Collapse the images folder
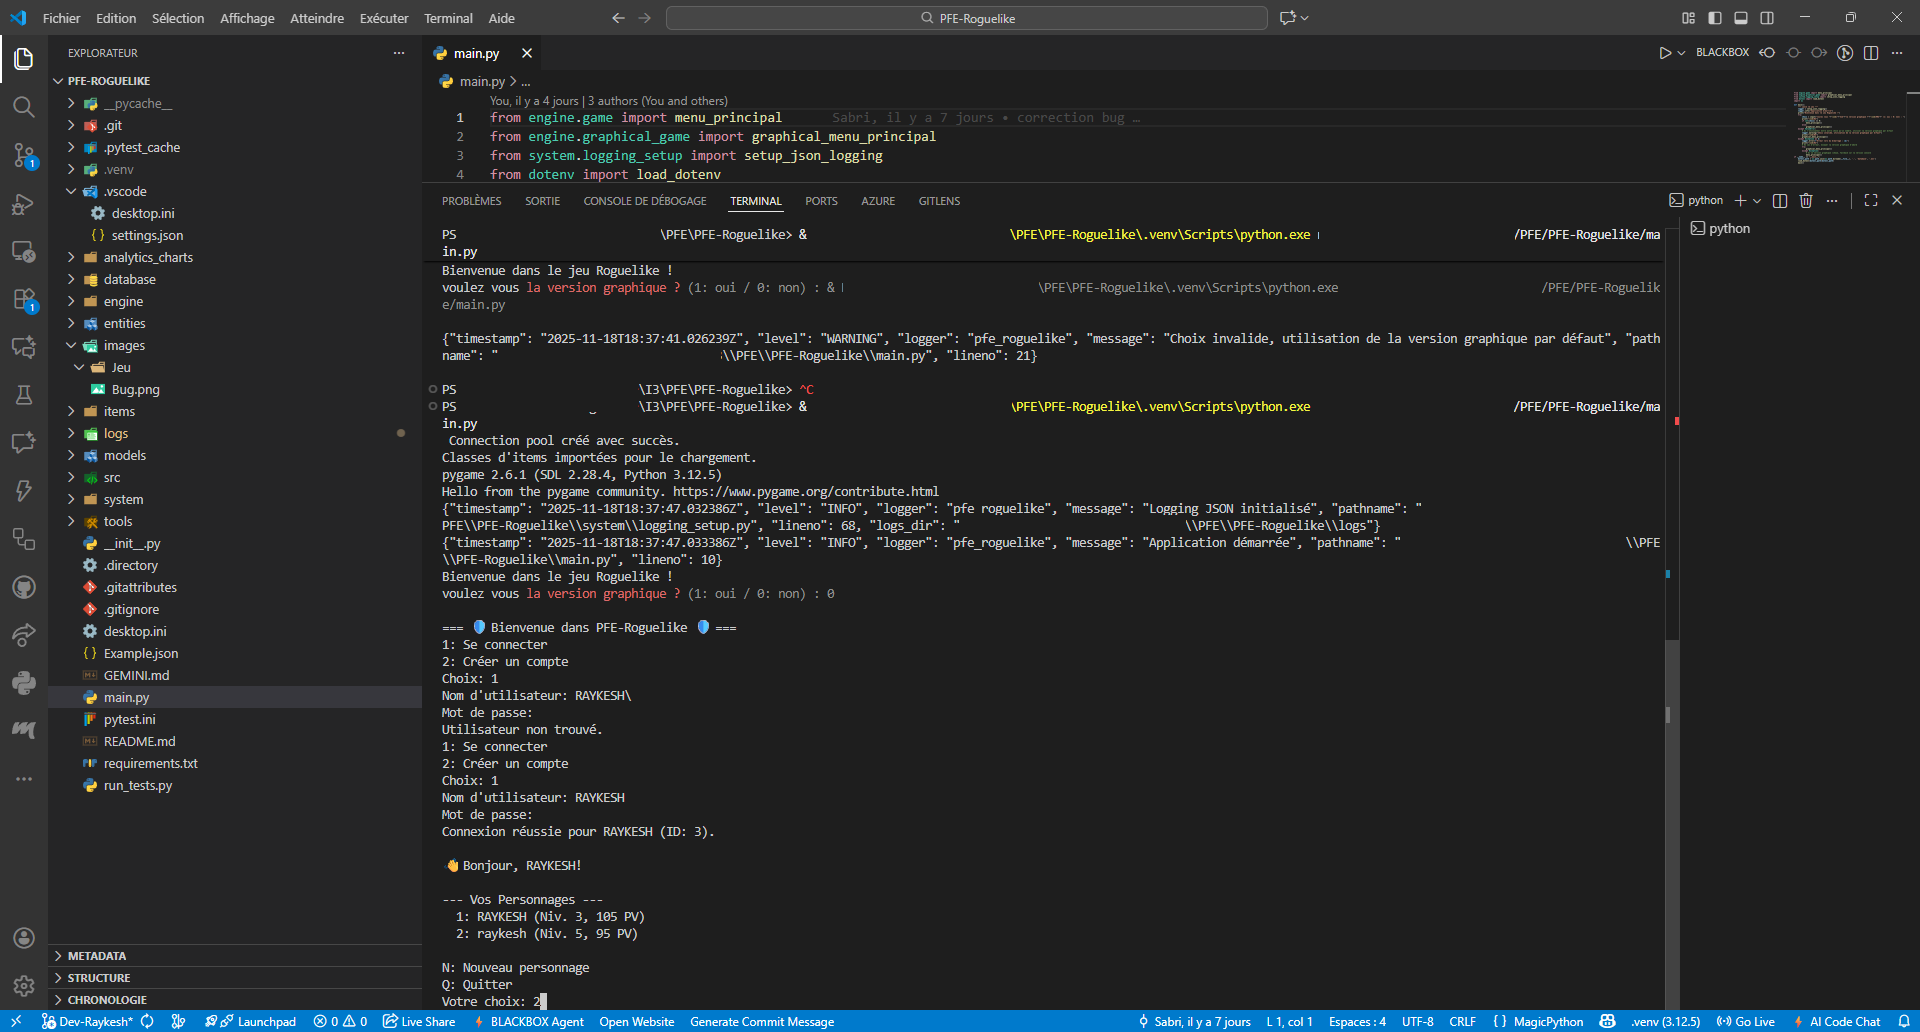Screen dimensions: 1920x1032 point(124,346)
